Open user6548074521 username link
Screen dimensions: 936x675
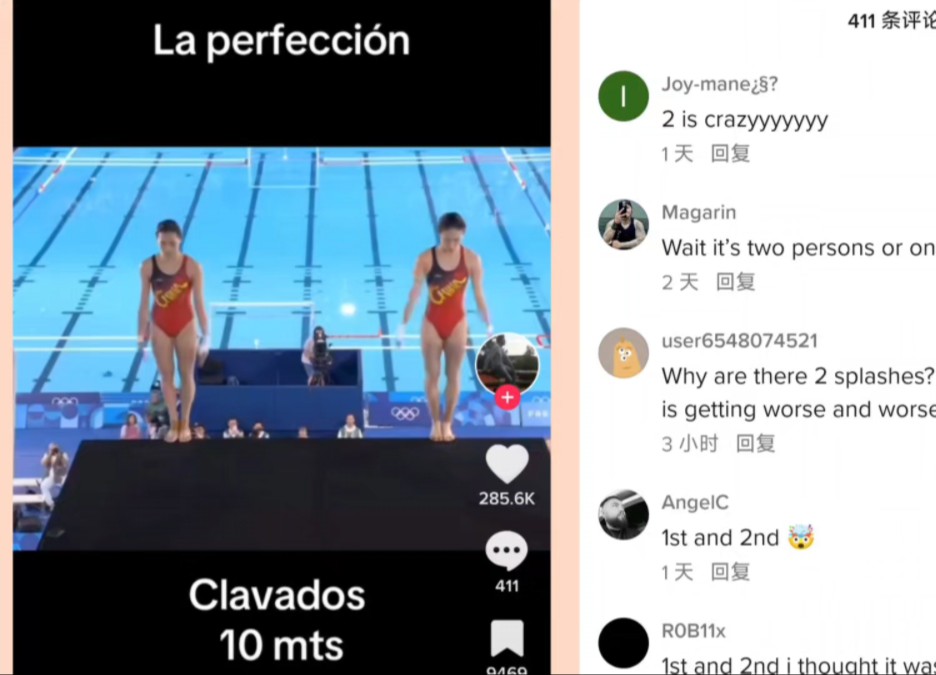click(x=739, y=341)
